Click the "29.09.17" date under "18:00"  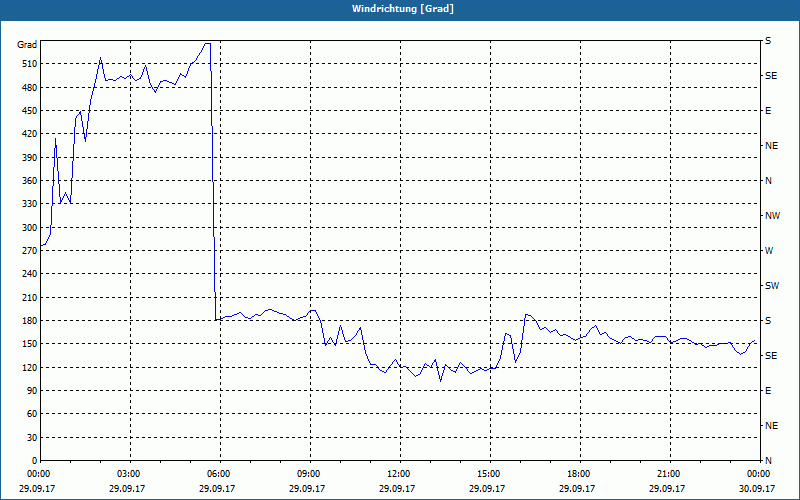click(x=577, y=488)
